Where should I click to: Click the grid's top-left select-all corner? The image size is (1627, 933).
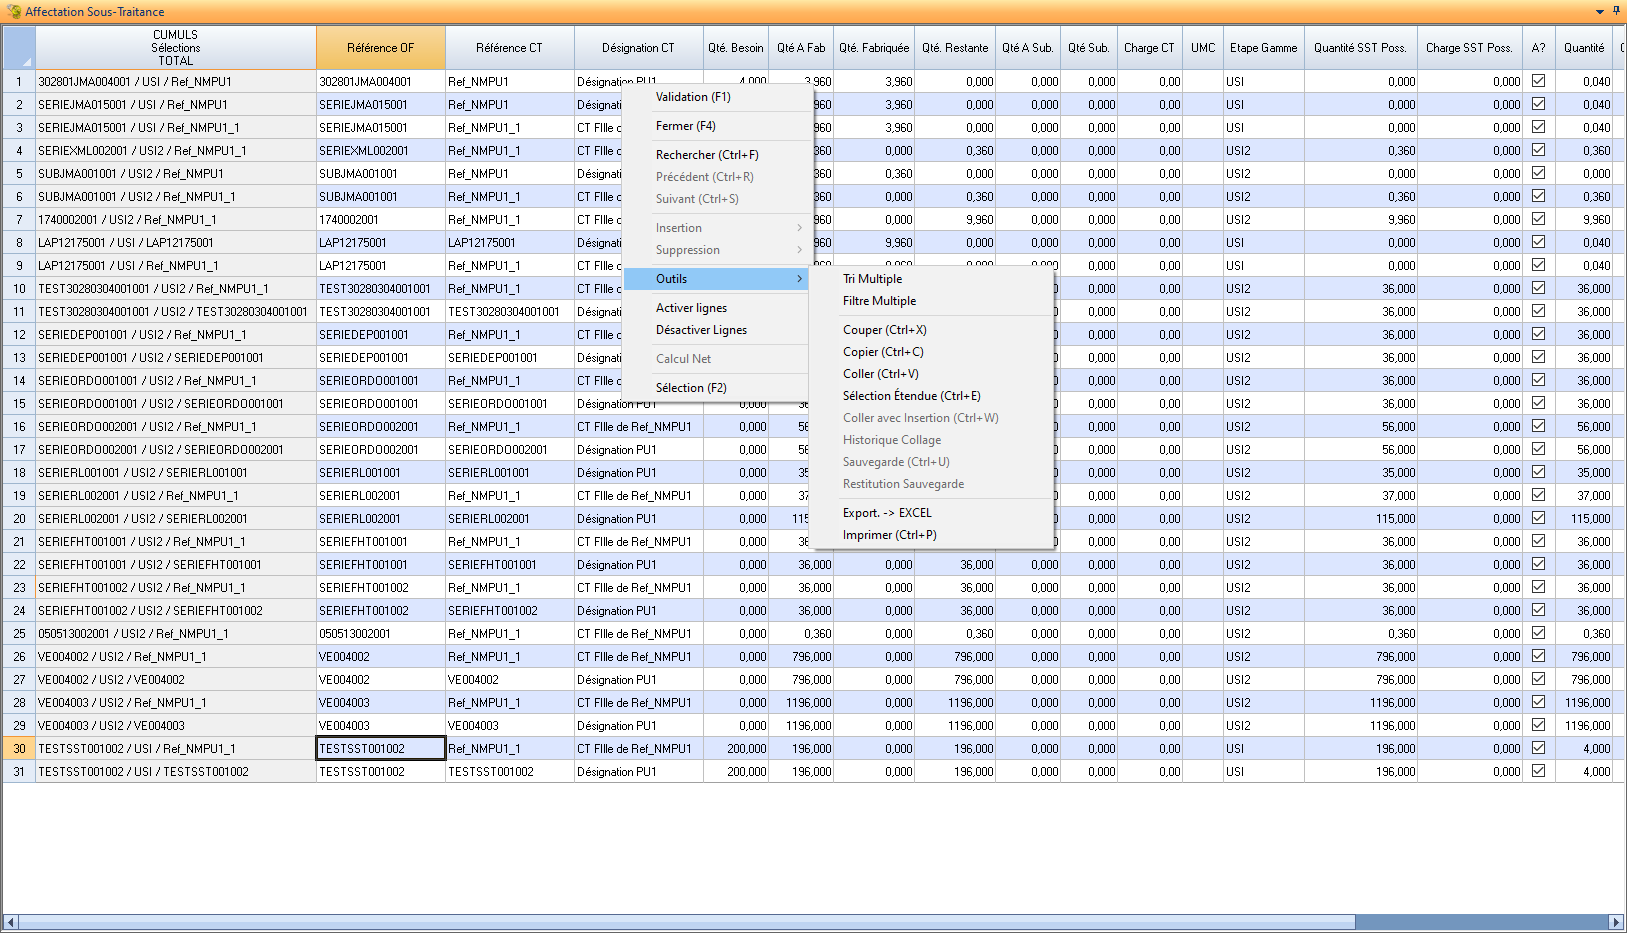[19, 47]
